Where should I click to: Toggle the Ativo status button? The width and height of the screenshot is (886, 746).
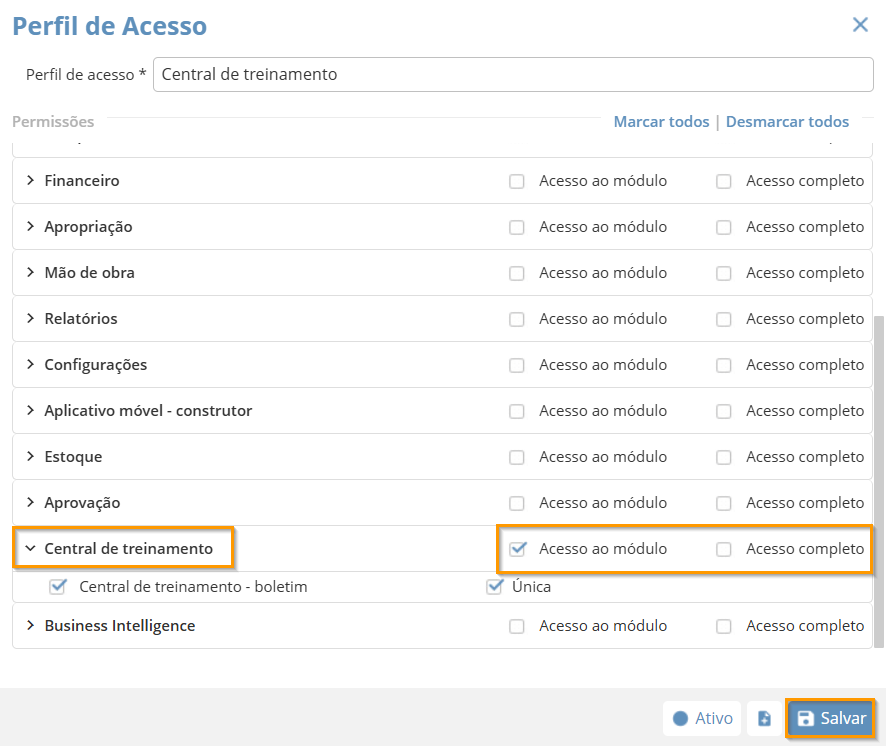click(702, 718)
